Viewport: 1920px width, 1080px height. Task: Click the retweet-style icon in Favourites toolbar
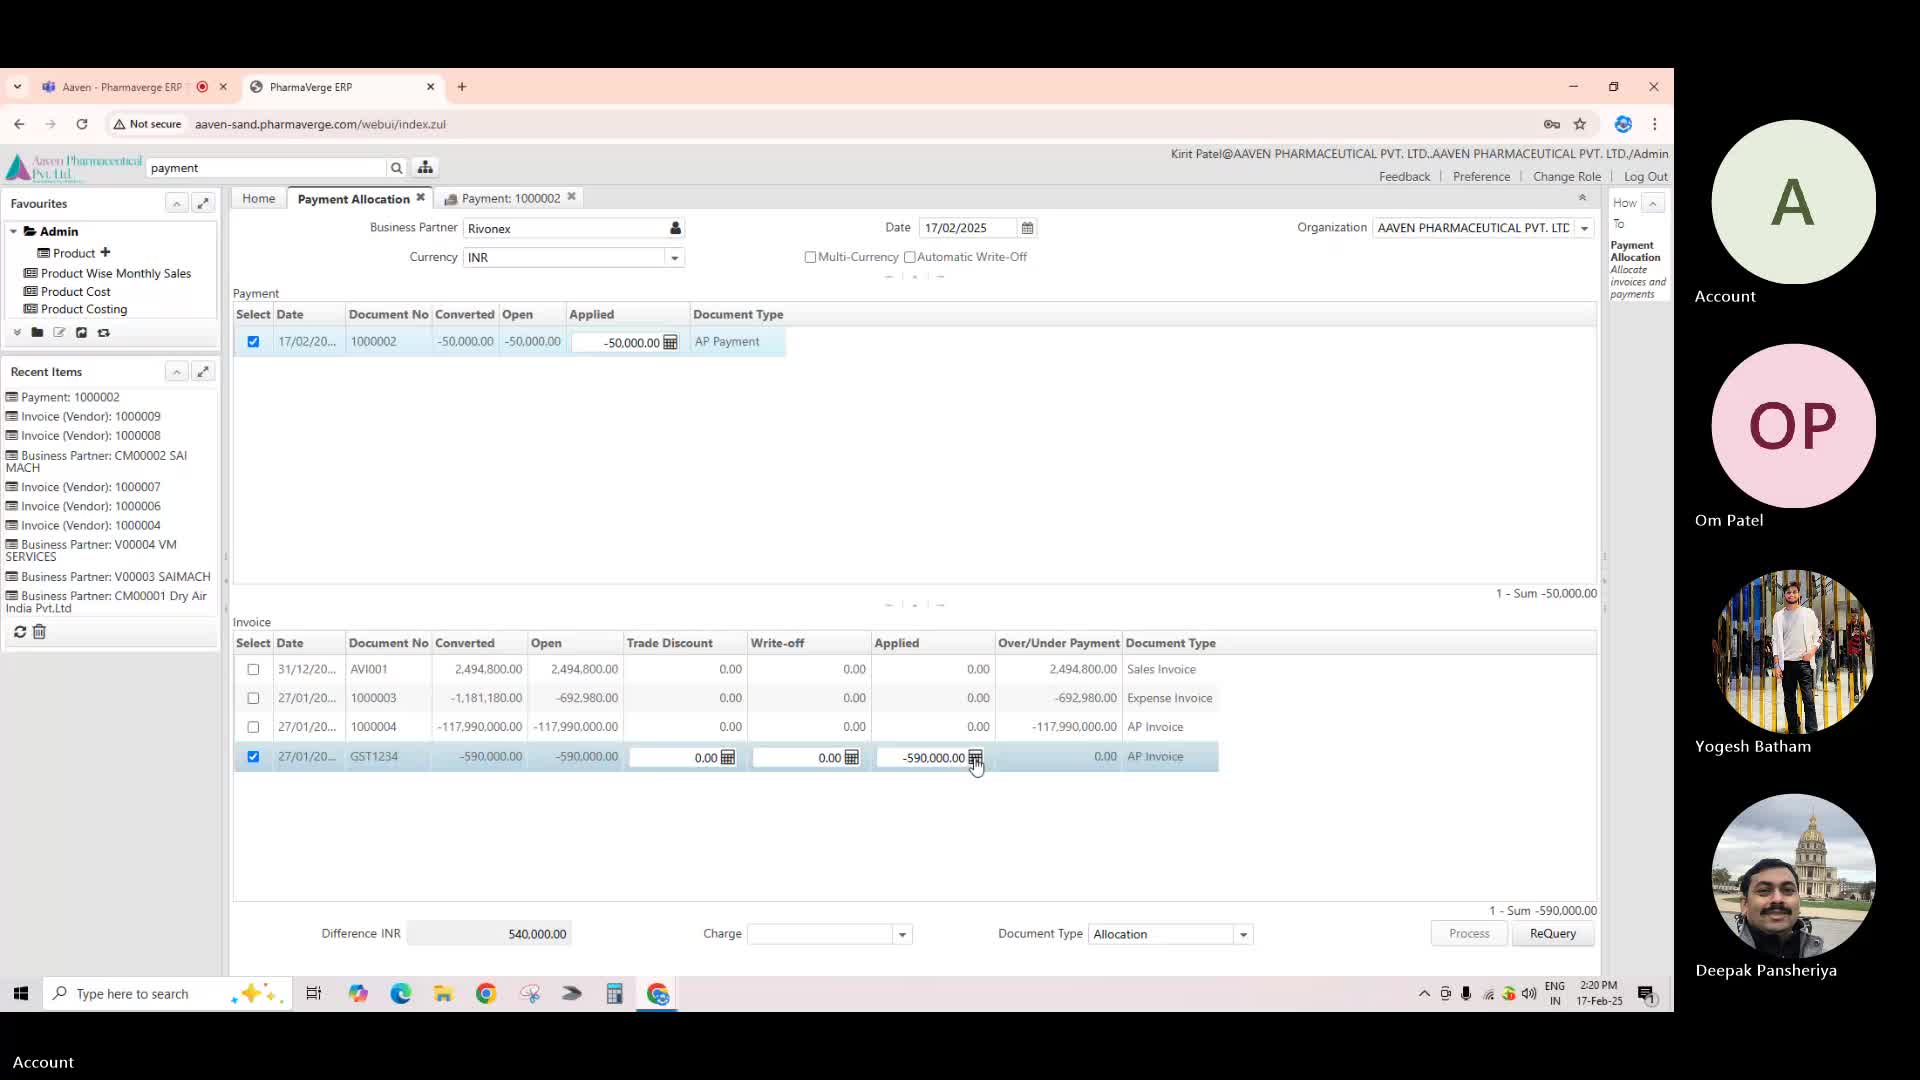click(x=103, y=332)
